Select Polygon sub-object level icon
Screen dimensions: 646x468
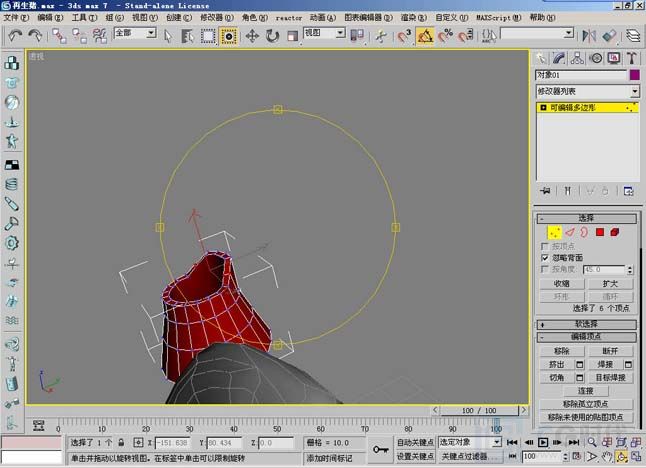pos(600,233)
